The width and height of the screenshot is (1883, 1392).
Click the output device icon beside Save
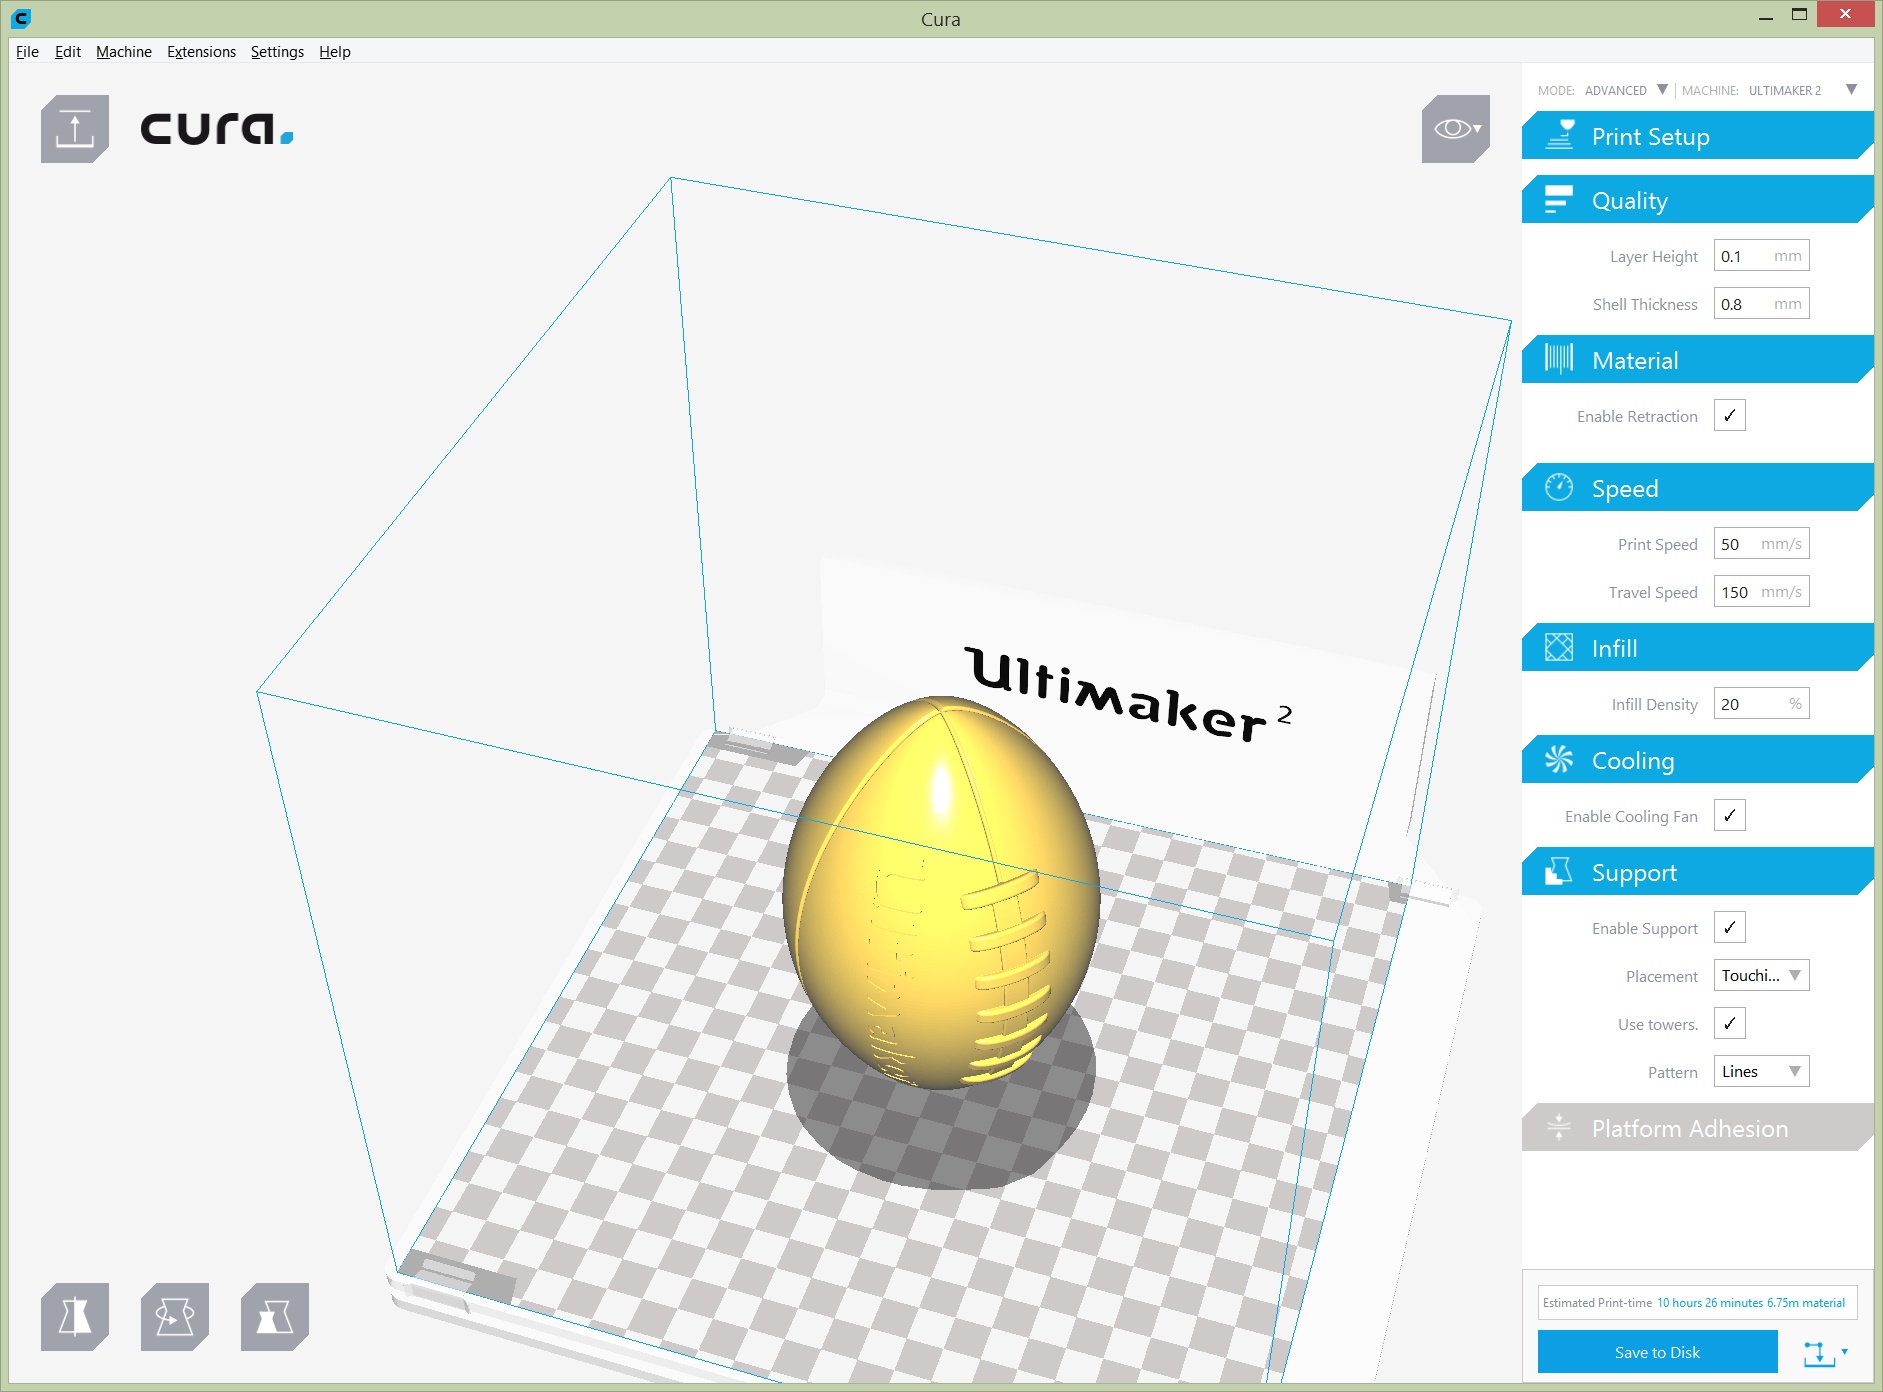point(1819,1353)
